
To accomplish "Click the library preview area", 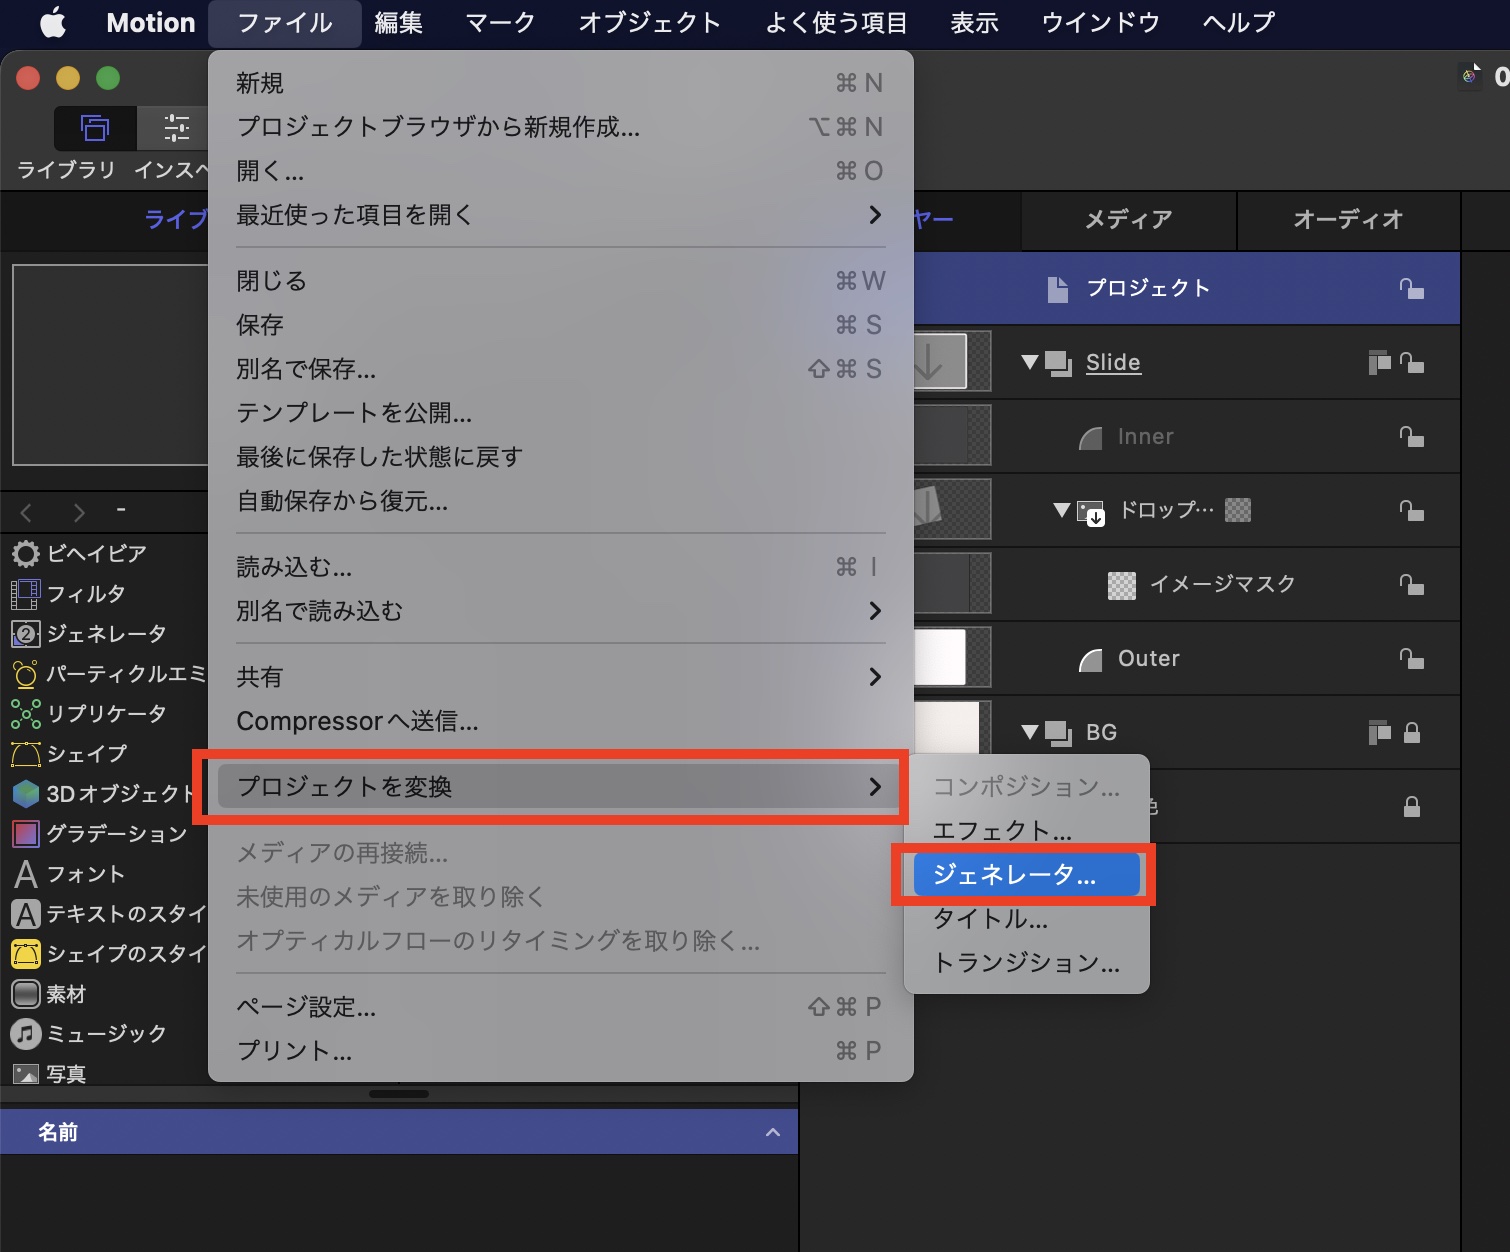I will 110,365.
